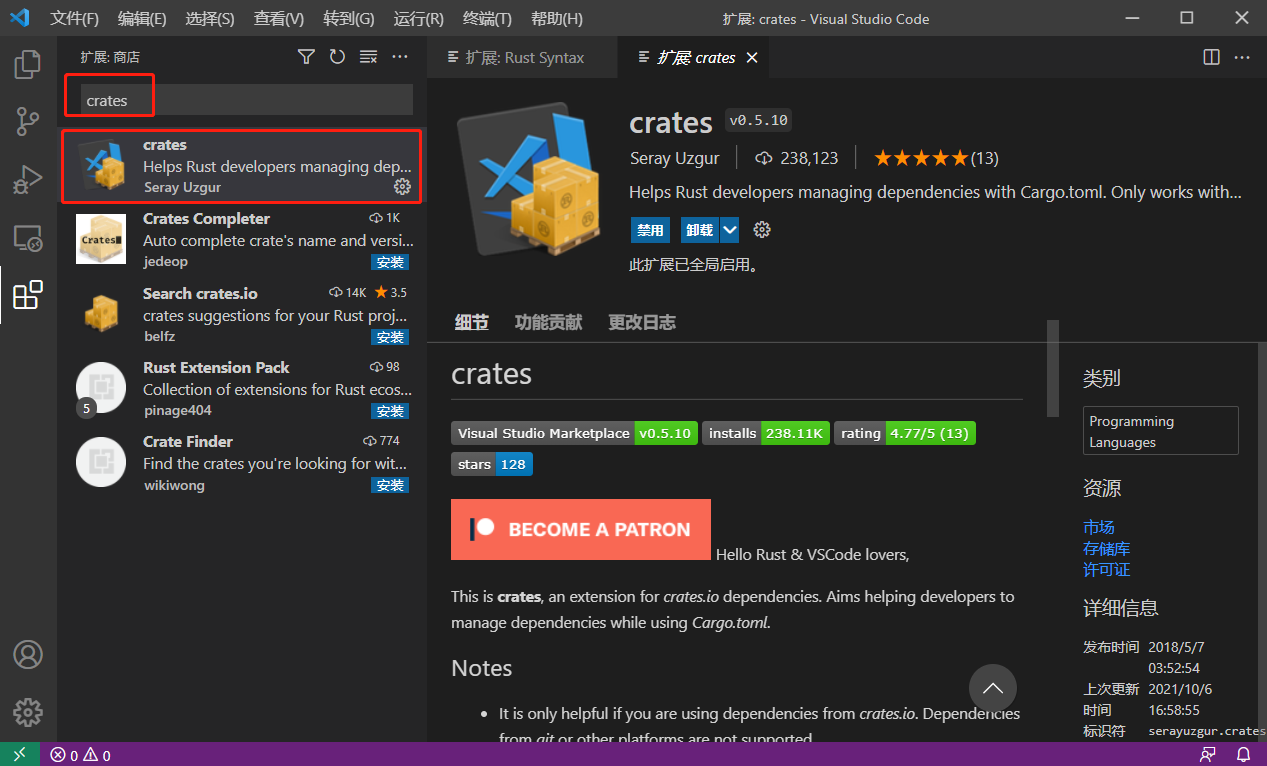This screenshot has width=1267, height=766.
Task: Select the crates extension in results list
Action: pos(241,165)
